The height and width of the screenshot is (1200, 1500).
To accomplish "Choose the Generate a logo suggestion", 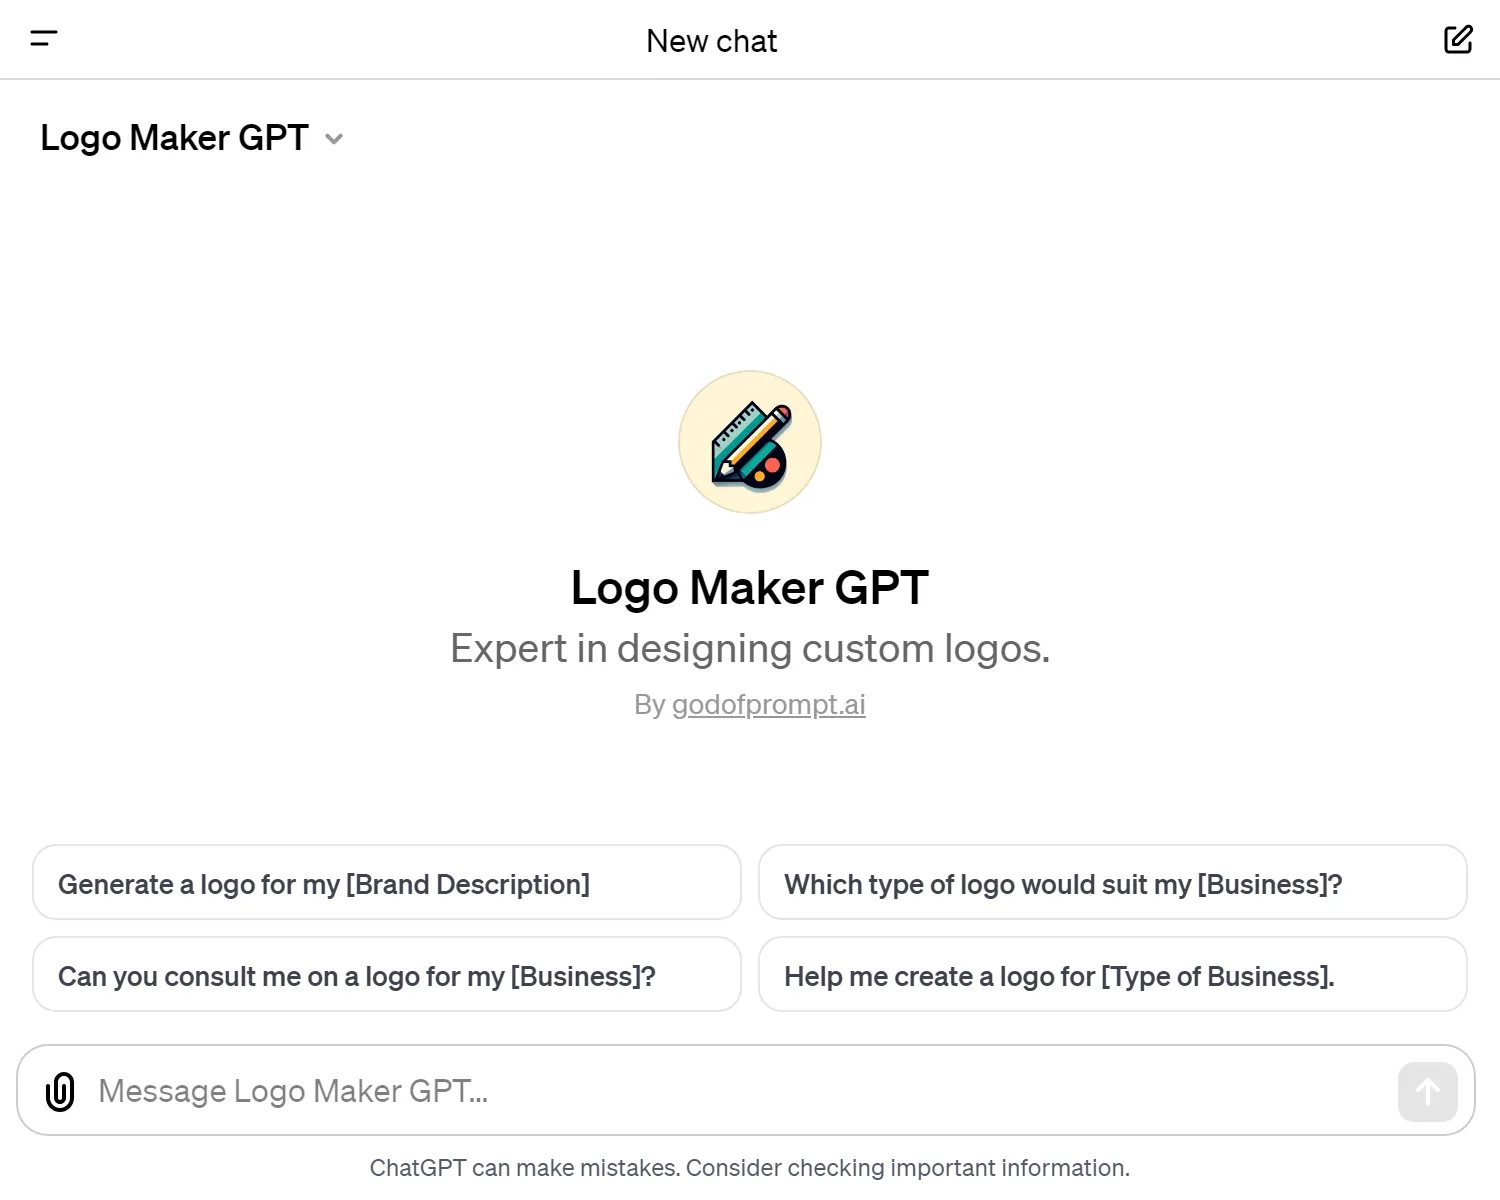I will [386, 883].
